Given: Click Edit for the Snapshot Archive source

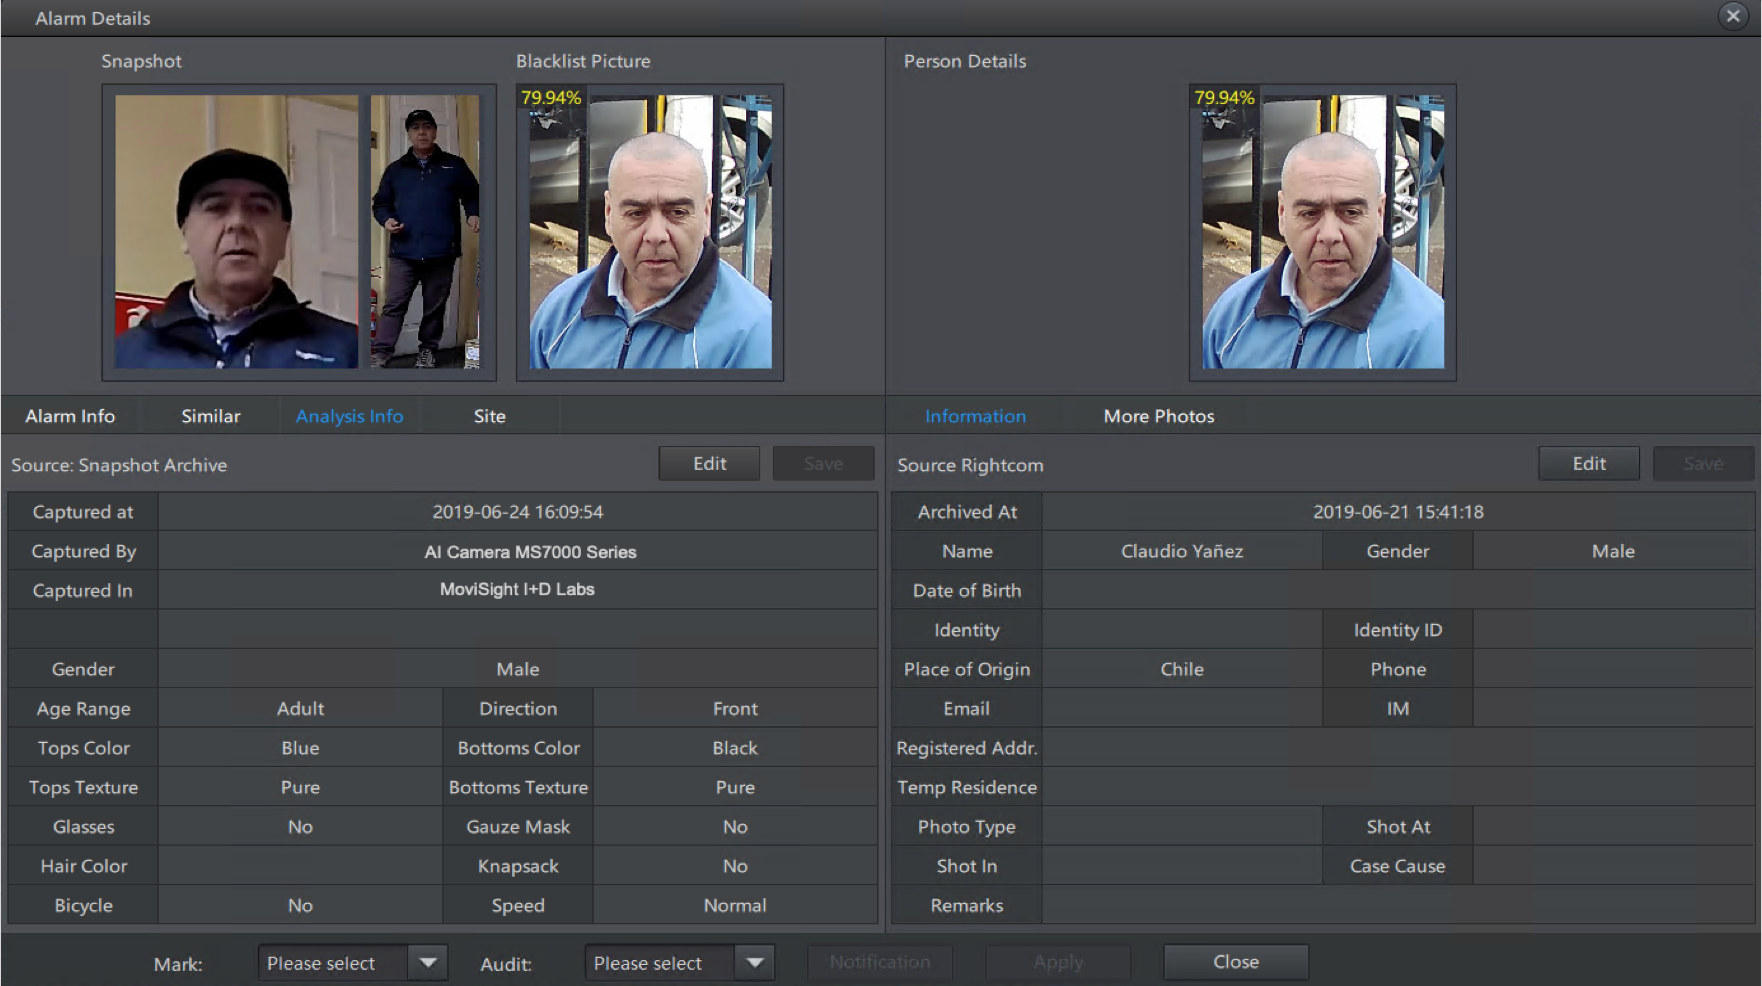Looking at the screenshot, I should click(709, 464).
